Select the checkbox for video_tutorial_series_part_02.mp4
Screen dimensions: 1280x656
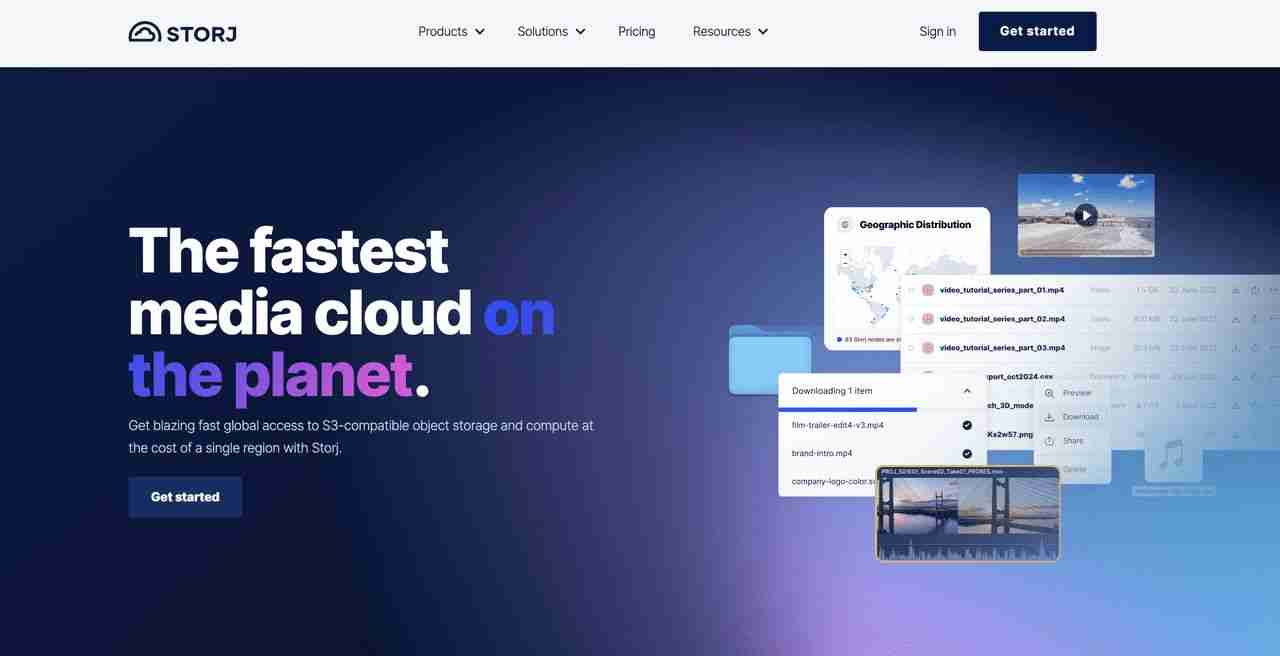[911, 319]
